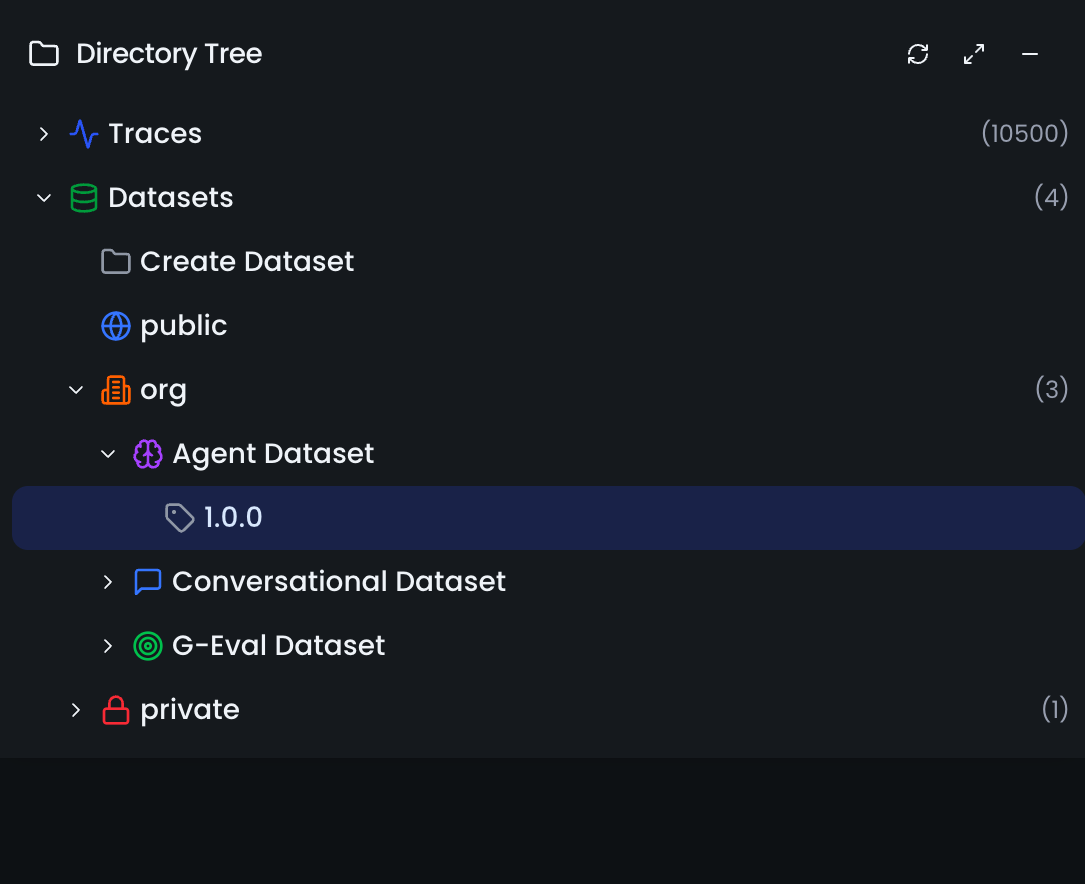Select the G-Eval Dataset label

coord(278,646)
